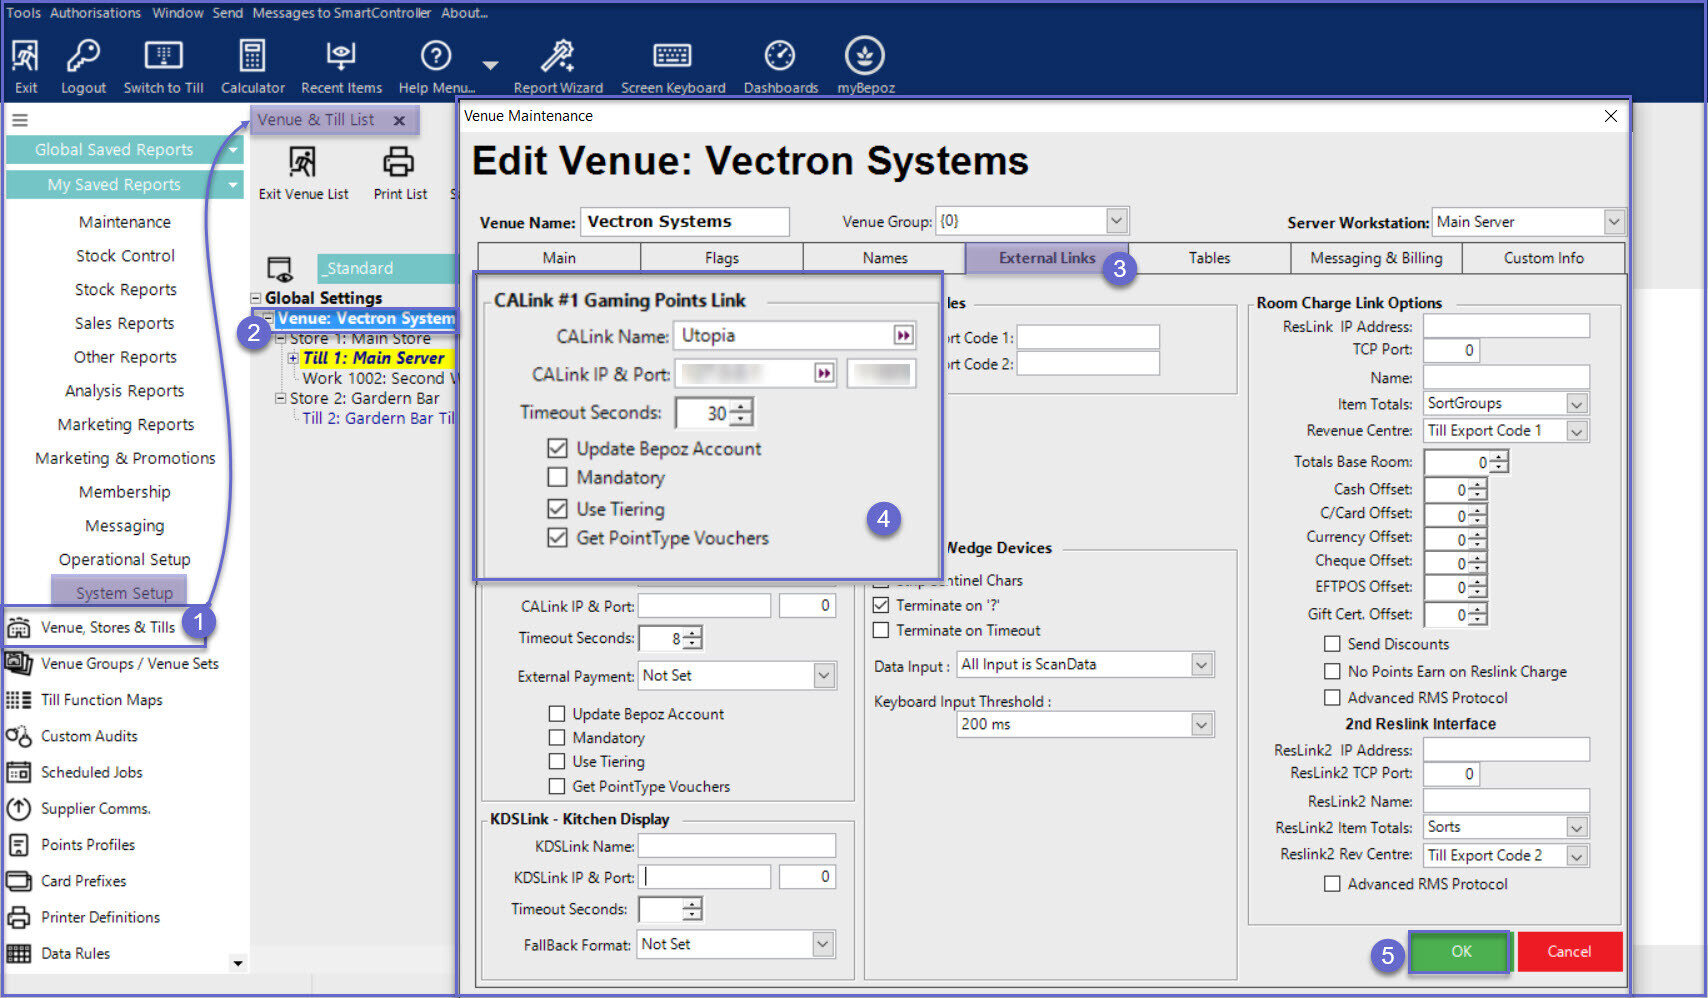
Task: Open Membership in the sidebar
Action: 125,492
